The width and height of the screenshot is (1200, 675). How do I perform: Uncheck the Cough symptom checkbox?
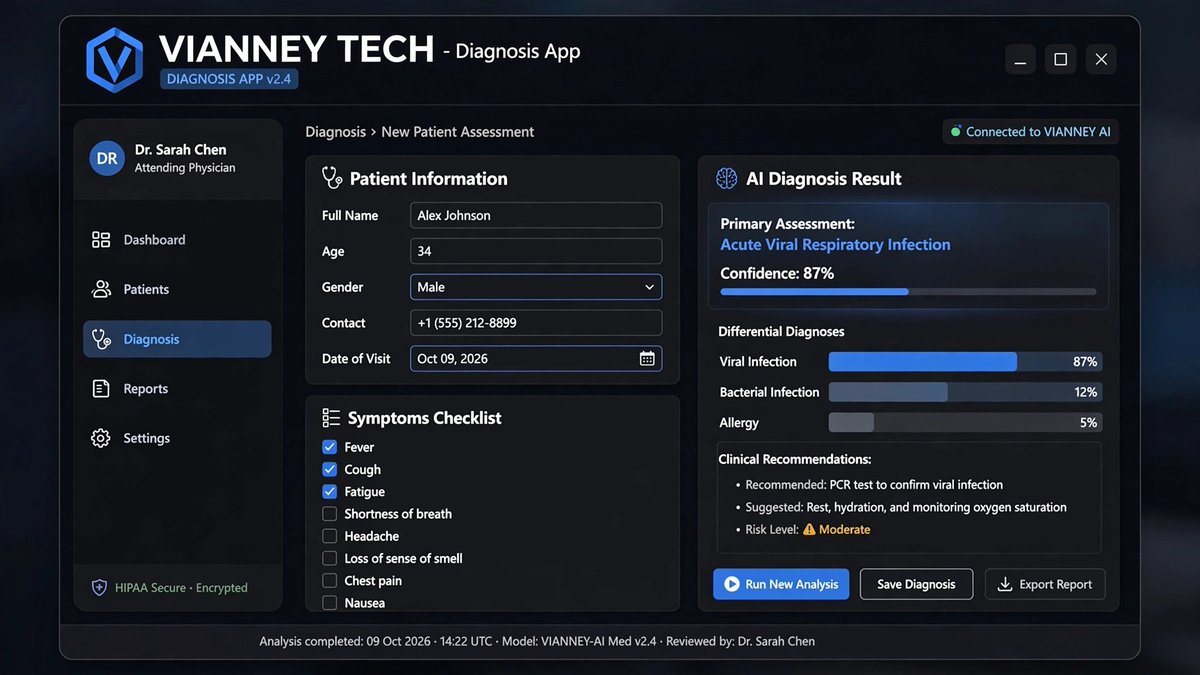coord(329,469)
